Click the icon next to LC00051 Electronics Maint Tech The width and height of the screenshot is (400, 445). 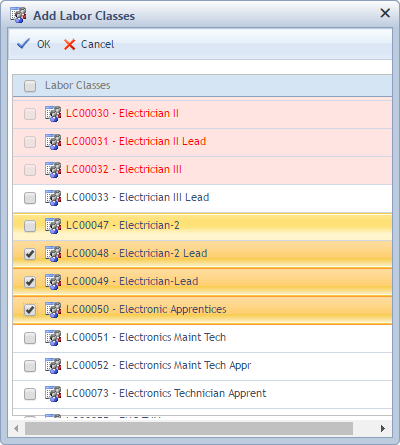click(x=53, y=338)
